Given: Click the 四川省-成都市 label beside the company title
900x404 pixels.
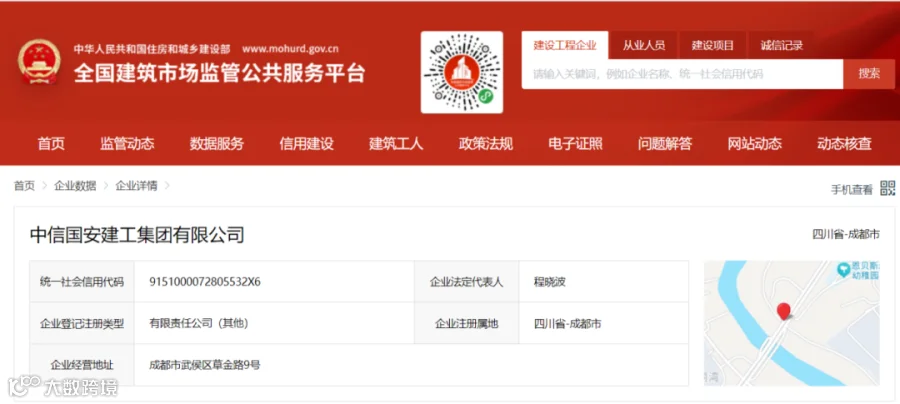Looking at the screenshot, I should (846, 234).
